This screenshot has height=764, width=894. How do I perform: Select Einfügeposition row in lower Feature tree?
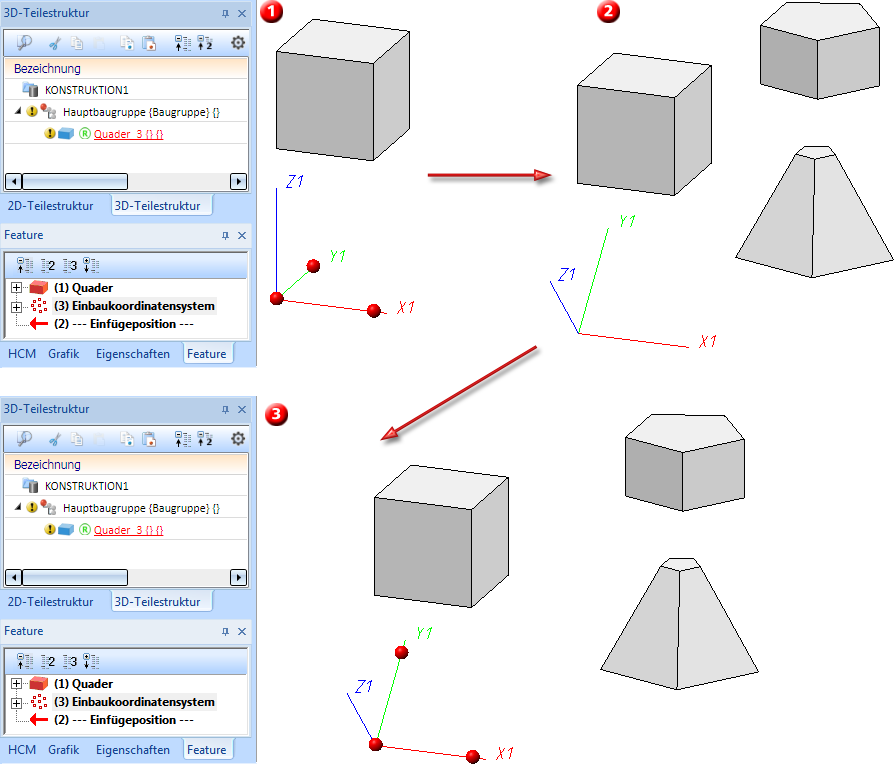click(x=124, y=720)
